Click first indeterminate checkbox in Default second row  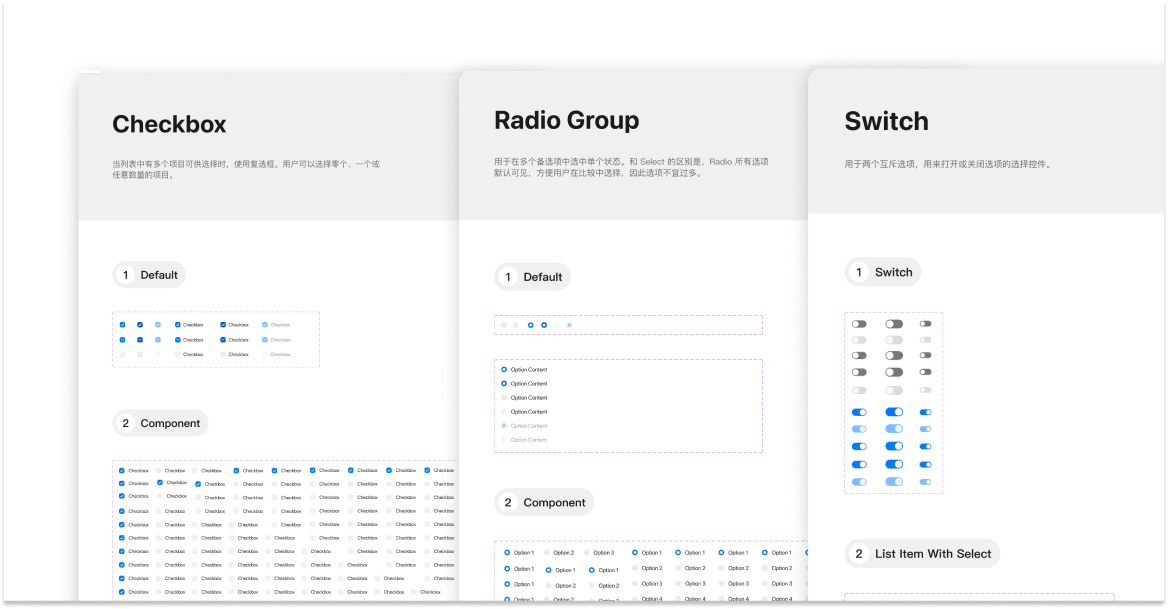pos(123,340)
